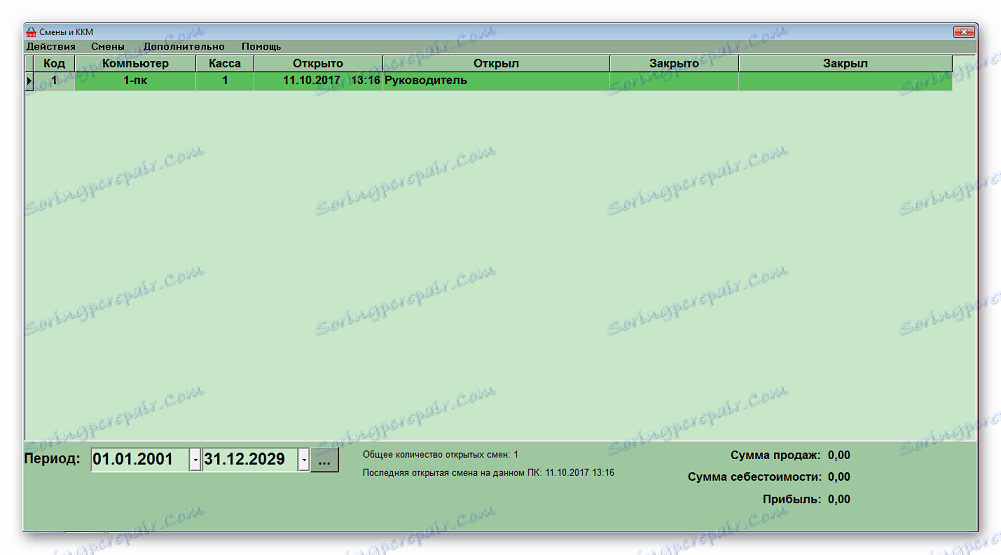Click the empty Закрыто cell of shift 1
The width and height of the screenshot is (1001, 555).
[x=674, y=80]
